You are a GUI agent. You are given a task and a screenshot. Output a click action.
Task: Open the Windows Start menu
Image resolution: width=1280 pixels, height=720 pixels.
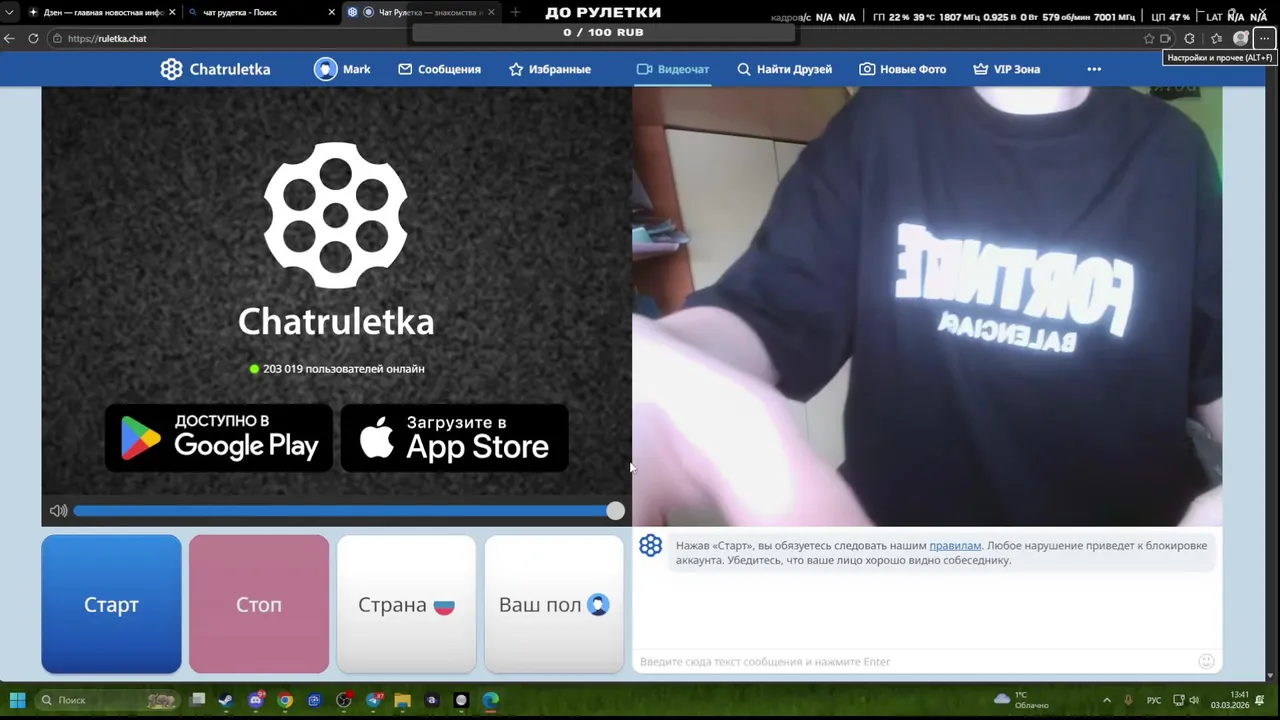pyautogui.click(x=17, y=700)
